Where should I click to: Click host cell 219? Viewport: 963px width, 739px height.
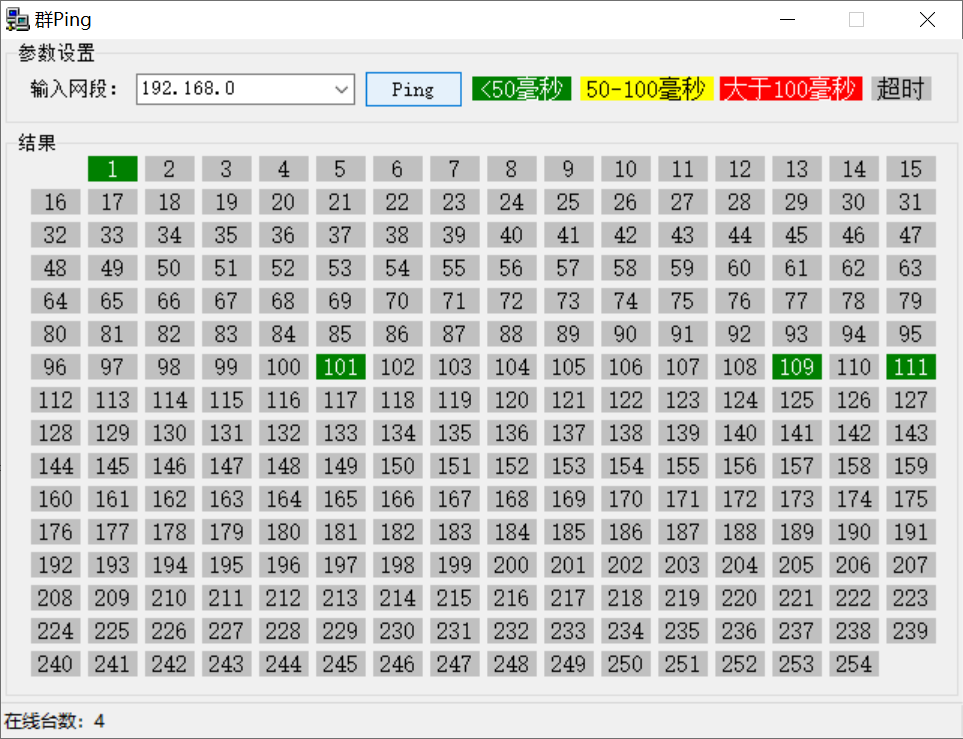tap(683, 598)
